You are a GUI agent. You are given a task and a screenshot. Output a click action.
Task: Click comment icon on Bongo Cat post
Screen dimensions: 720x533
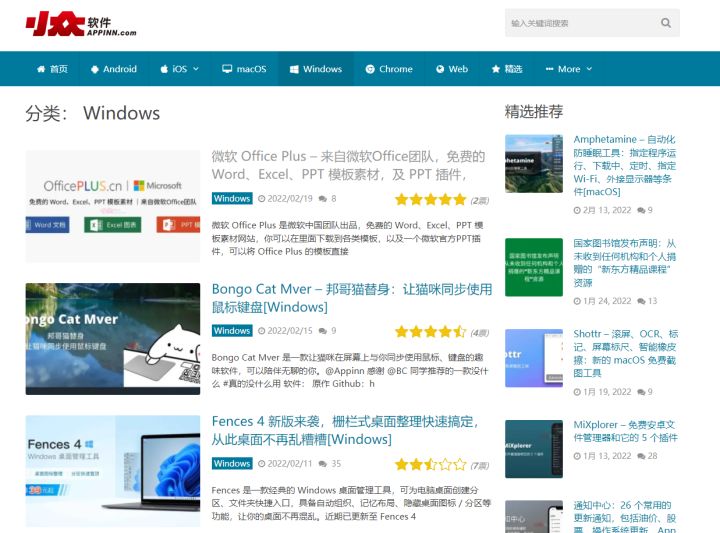coord(322,331)
